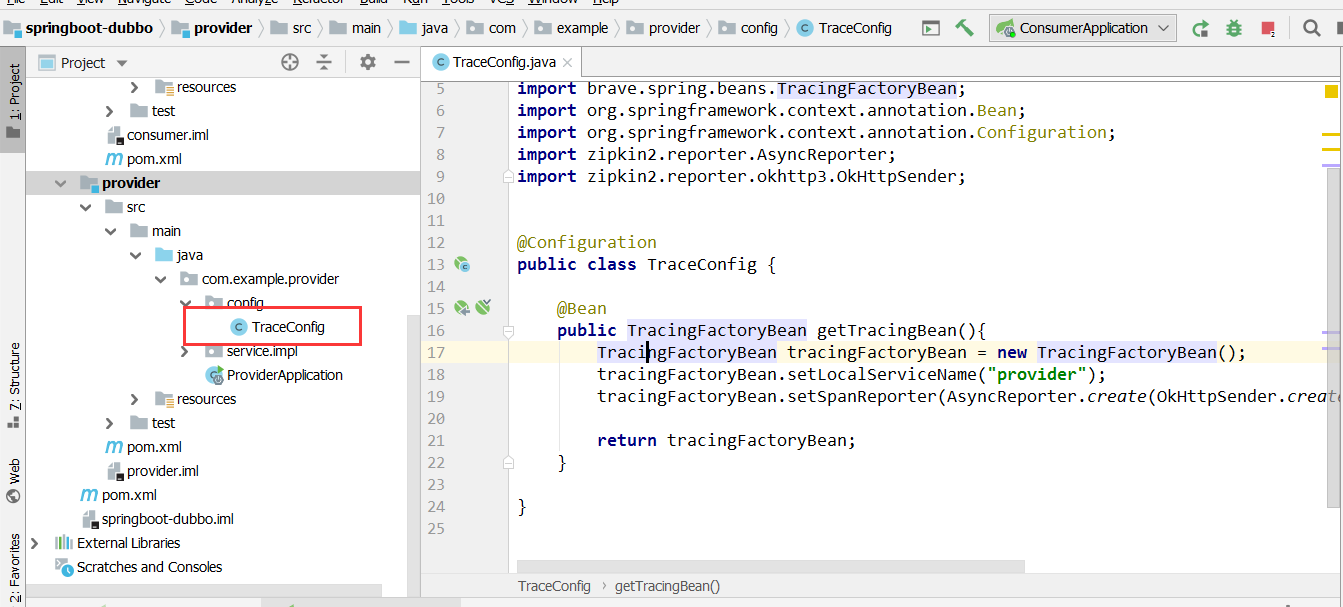Toggle the 1: Project tool window tab
This screenshot has width=1343, height=607.
(13, 98)
